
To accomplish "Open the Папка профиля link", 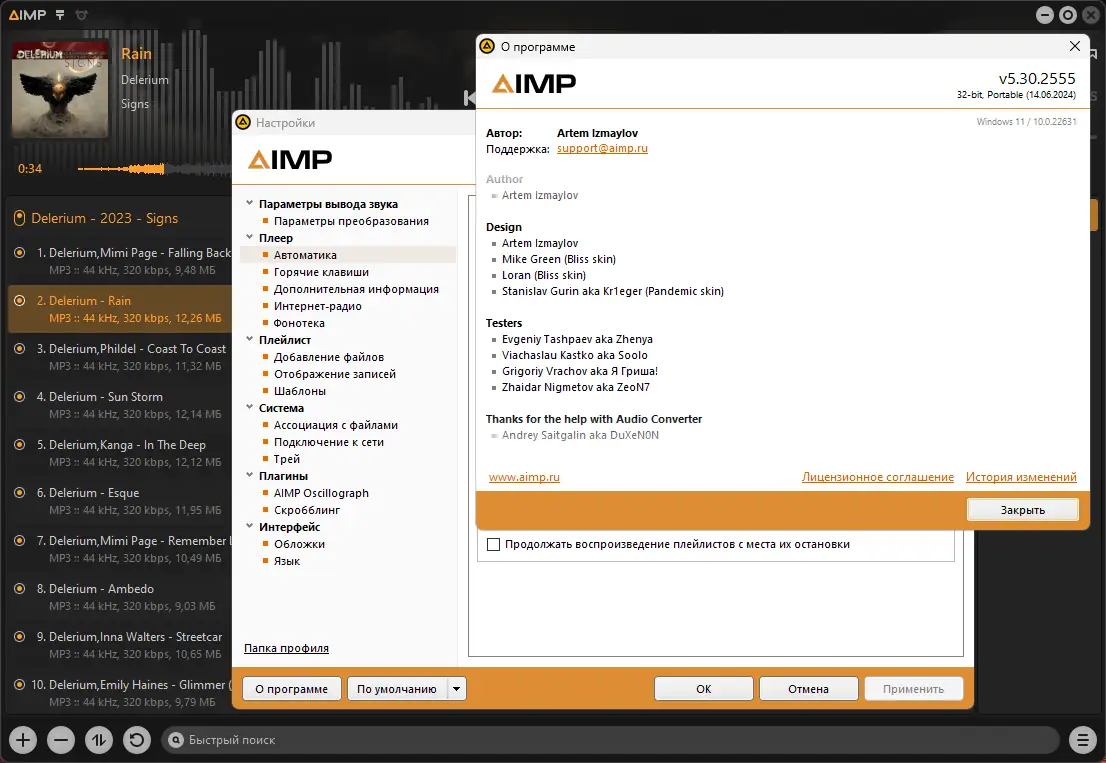I will pos(286,648).
